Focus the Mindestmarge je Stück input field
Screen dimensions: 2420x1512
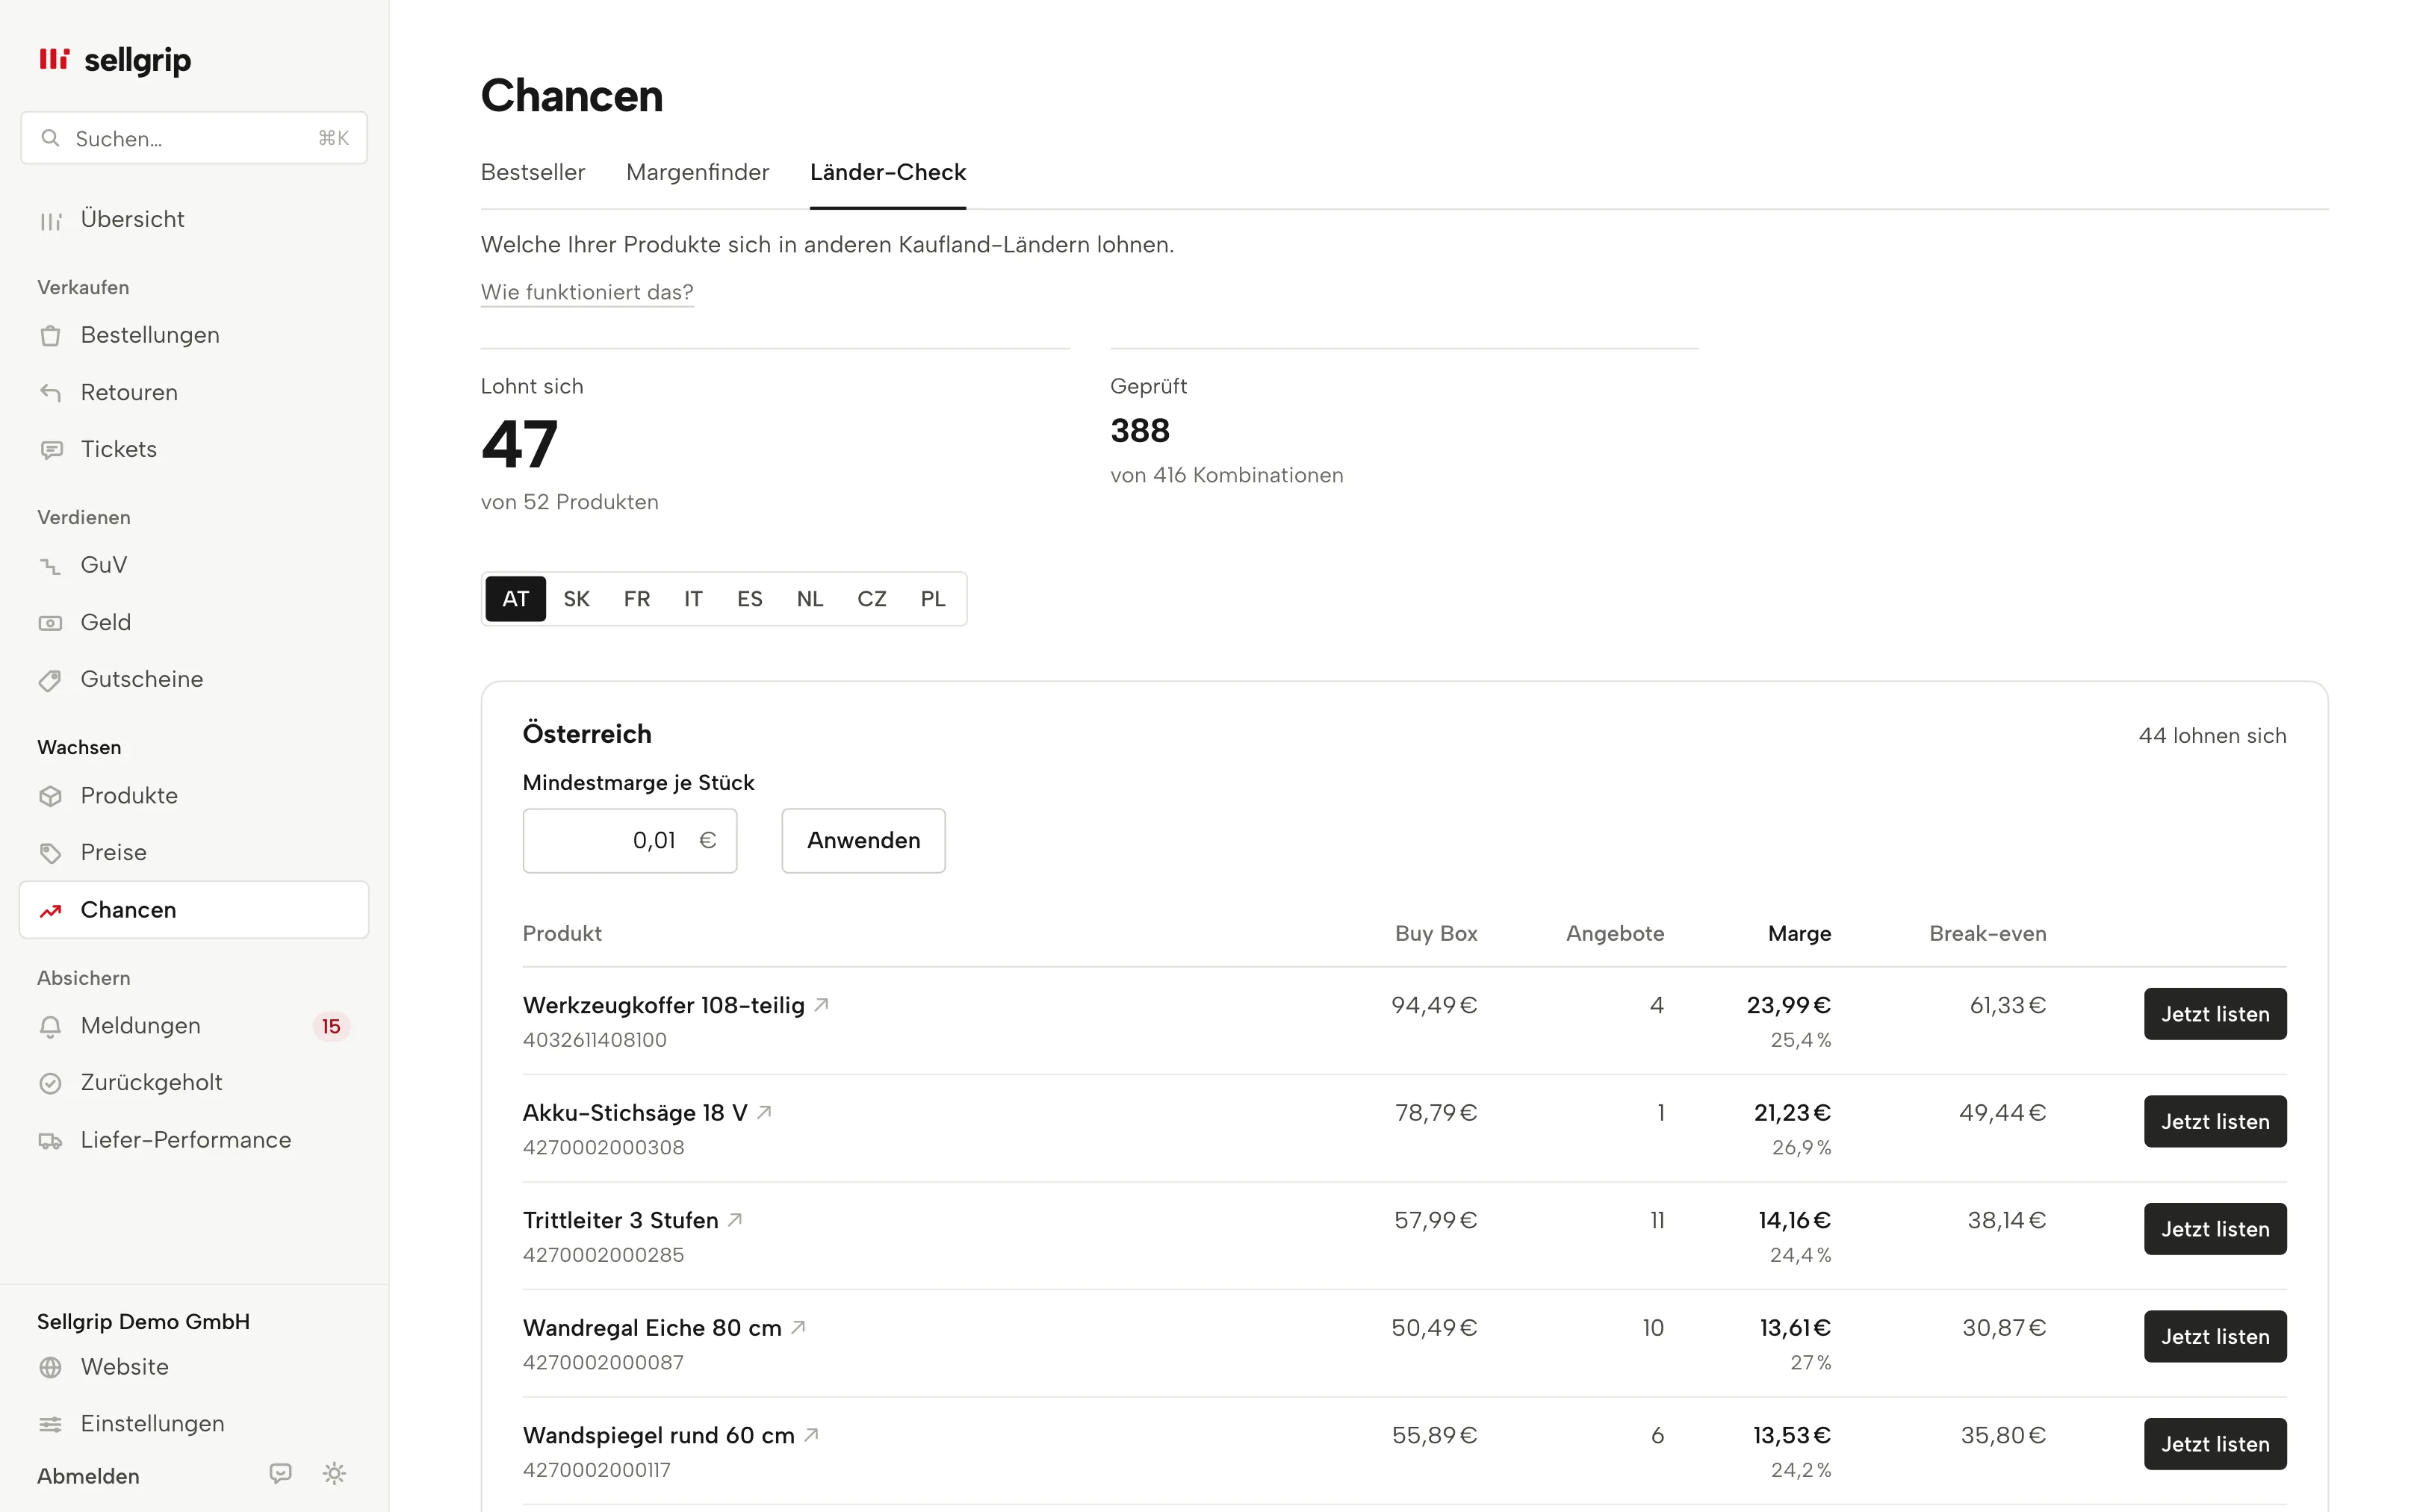point(630,840)
